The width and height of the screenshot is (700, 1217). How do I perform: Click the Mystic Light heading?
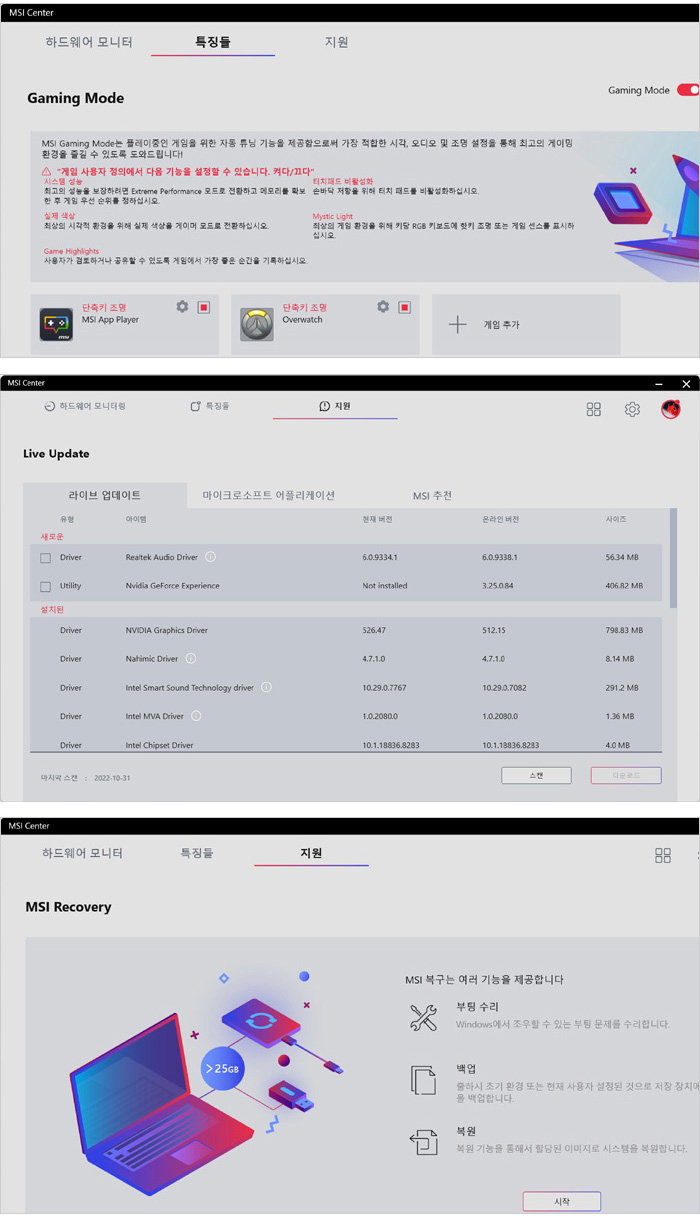point(332,216)
